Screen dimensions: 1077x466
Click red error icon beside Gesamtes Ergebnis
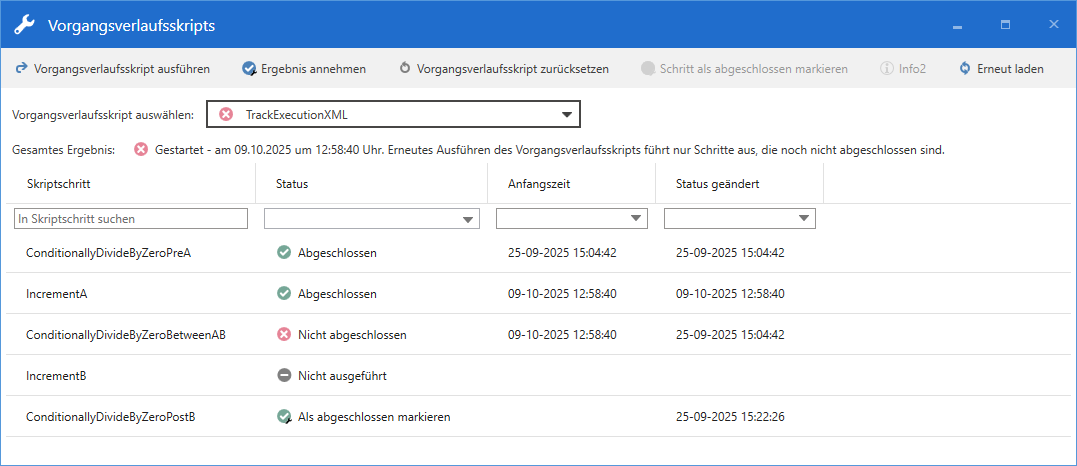141,150
